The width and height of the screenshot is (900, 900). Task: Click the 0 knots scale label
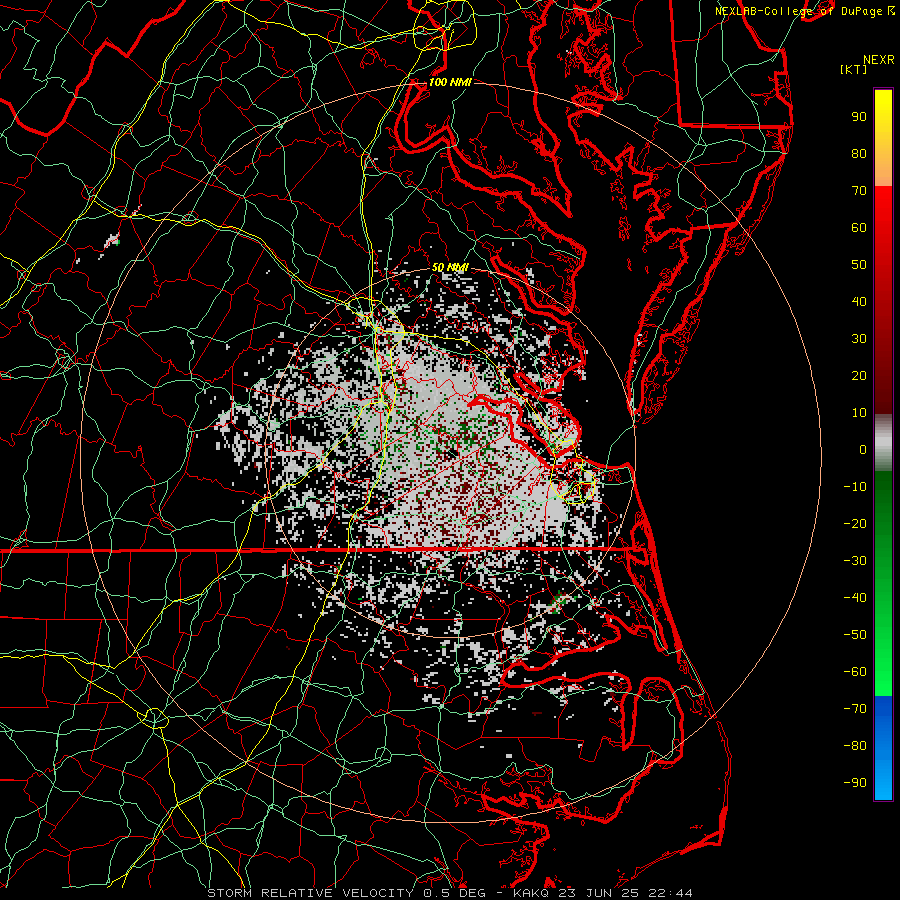point(863,450)
